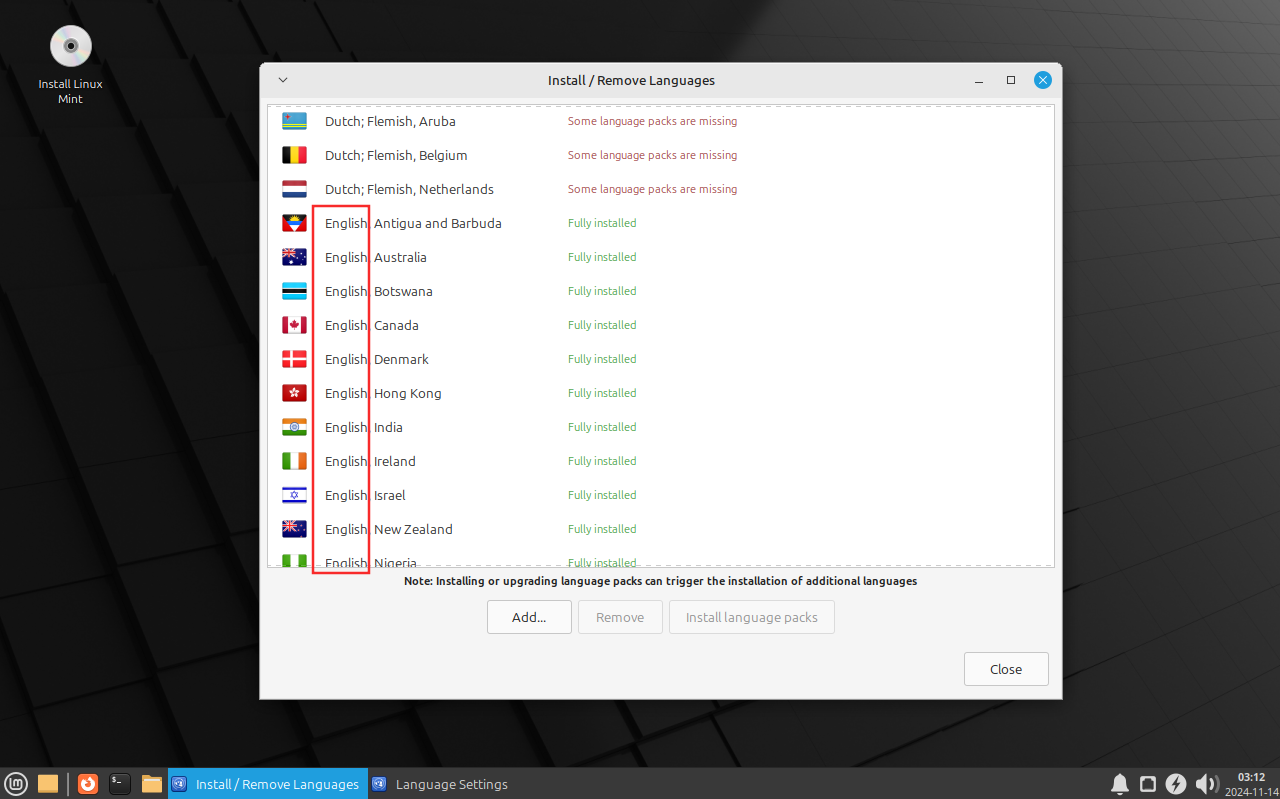Click the show desktop button in panel
The height and width of the screenshot is (799, 1280).
(x=47, y=784)
